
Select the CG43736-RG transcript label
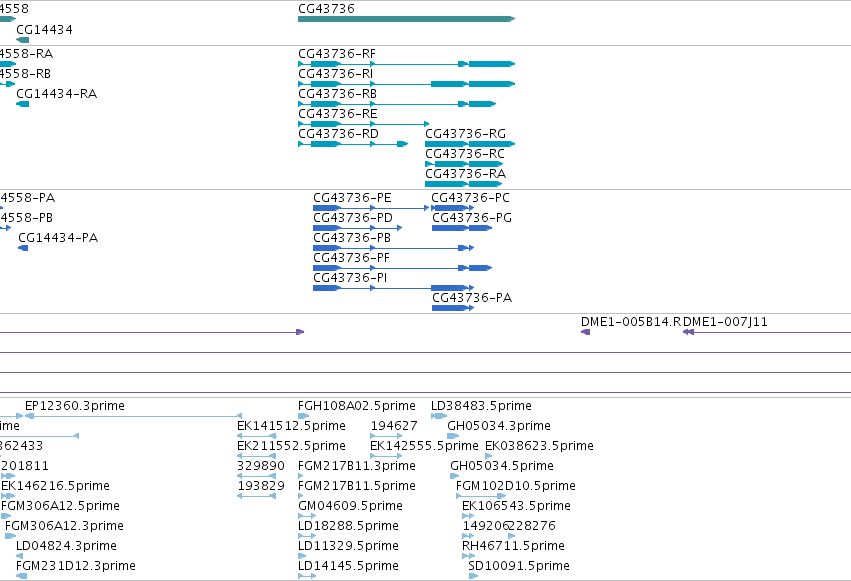tap(465, 133)
